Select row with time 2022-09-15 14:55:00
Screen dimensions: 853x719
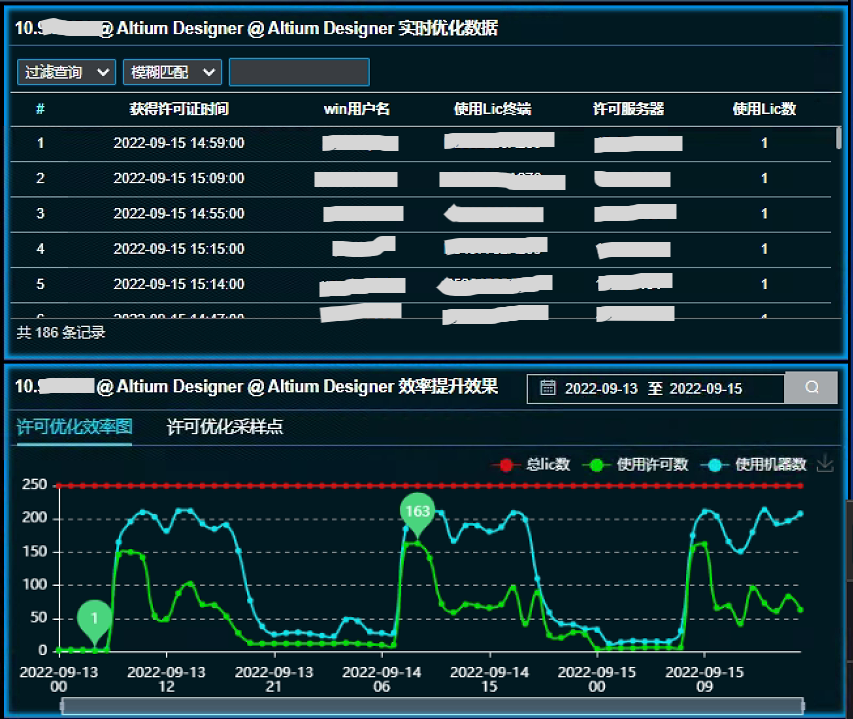pyautogui.click(x=421, y=214)
